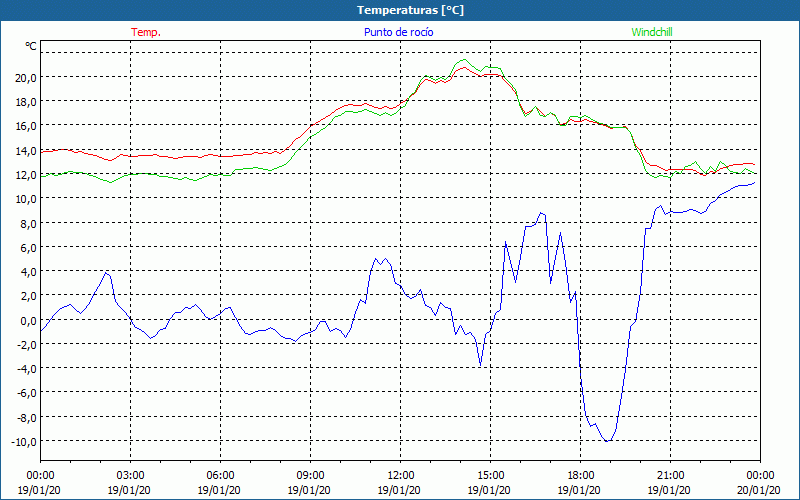Click the "12,0" y-axis value
The image size is (800, 500).
(27, 174)
